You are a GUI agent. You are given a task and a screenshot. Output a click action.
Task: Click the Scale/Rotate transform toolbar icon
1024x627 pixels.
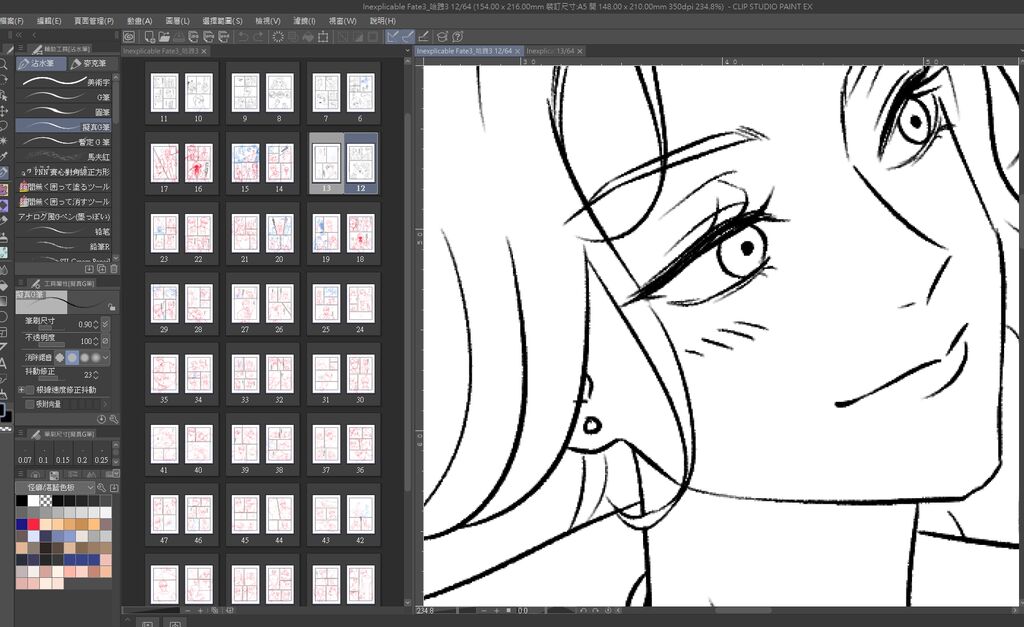(x=323, y=37)
